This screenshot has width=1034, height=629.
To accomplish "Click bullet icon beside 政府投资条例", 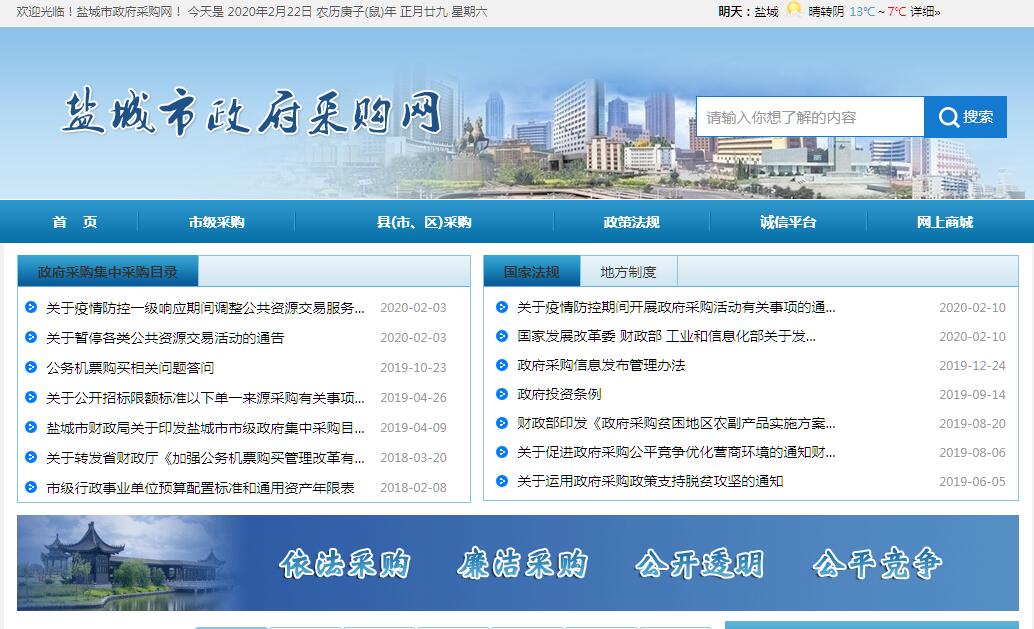I will click(x=502, y=394).
